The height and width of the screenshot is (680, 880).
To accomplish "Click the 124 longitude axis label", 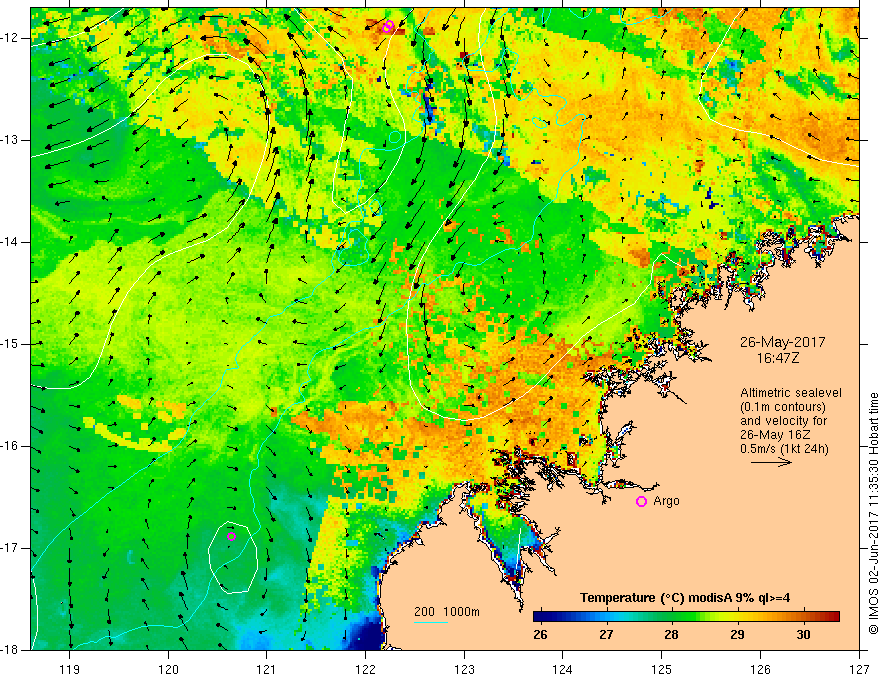I will [x=563, y=669].
